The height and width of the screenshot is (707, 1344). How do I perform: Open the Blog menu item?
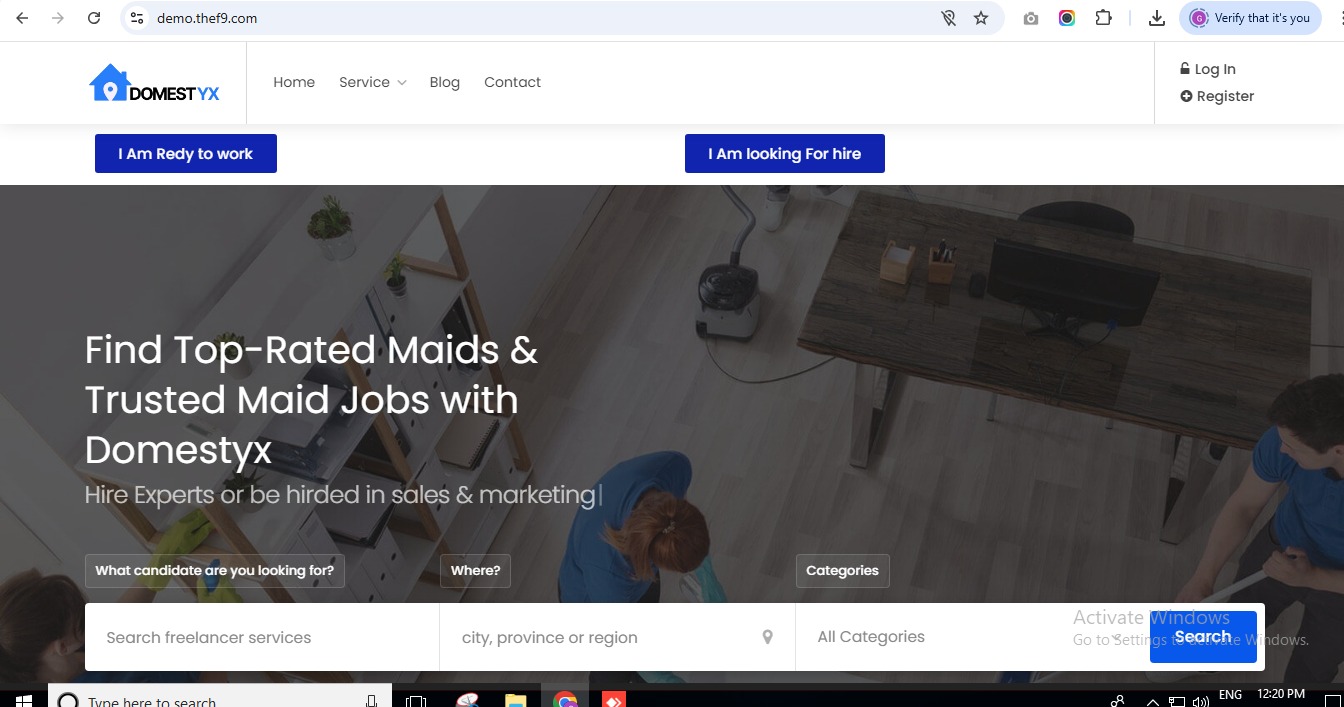point(444,82)
